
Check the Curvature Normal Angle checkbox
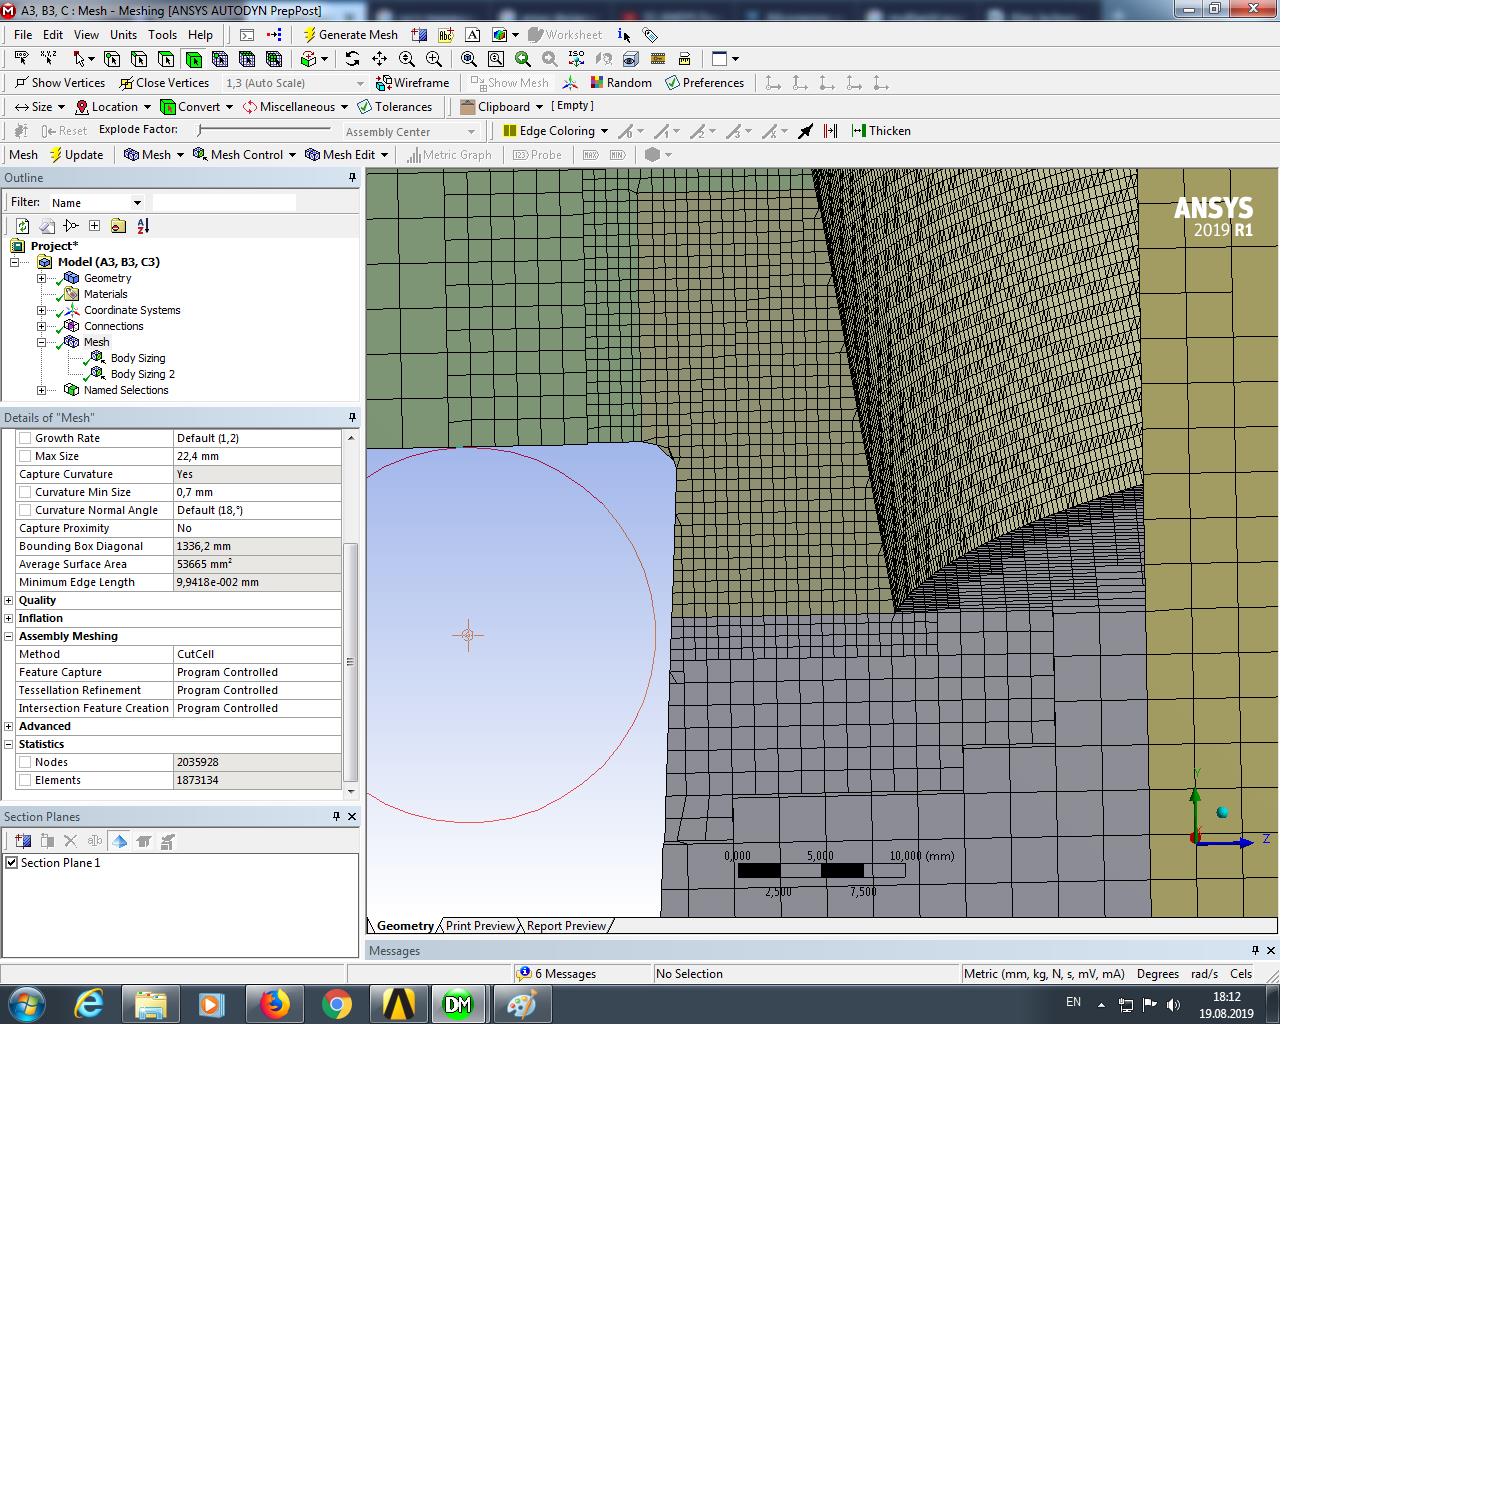click(x=25, y=510)
